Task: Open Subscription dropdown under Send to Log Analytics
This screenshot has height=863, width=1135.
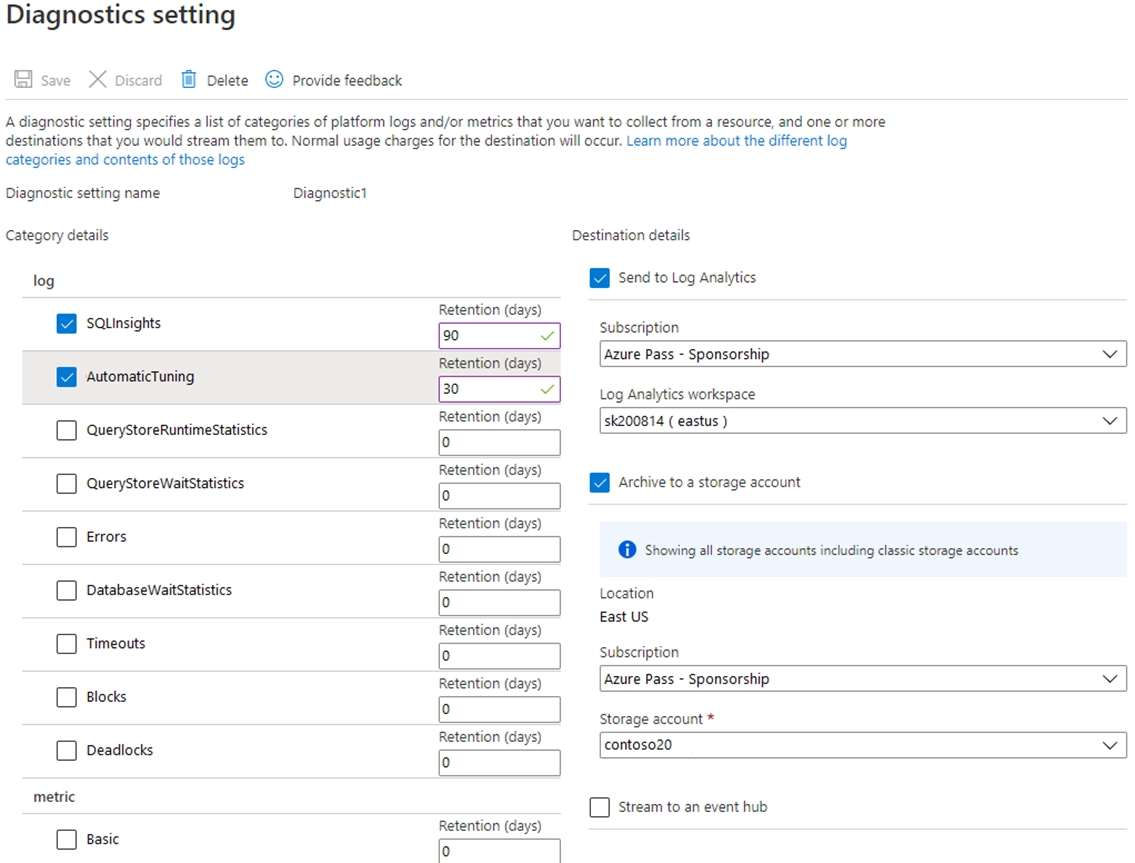Action: tap(862, 354)
